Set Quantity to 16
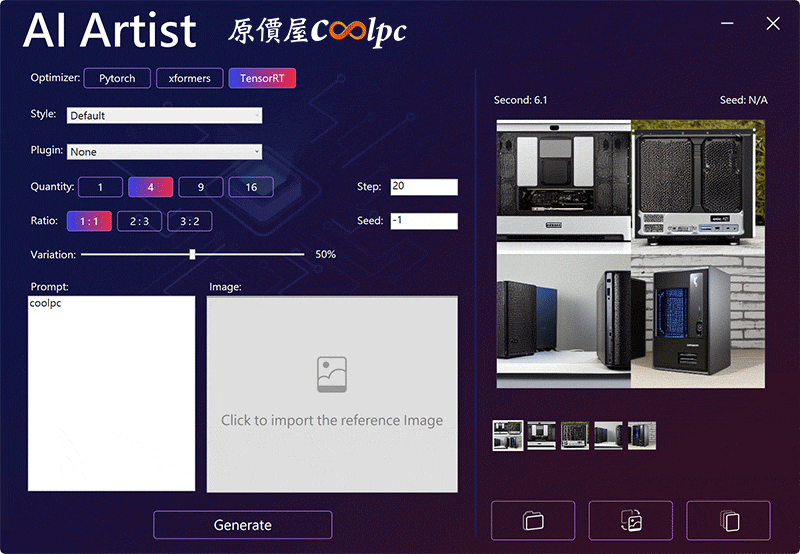This screenshot has height=554, width=800. pyautogui.click(x=251, y=187)
